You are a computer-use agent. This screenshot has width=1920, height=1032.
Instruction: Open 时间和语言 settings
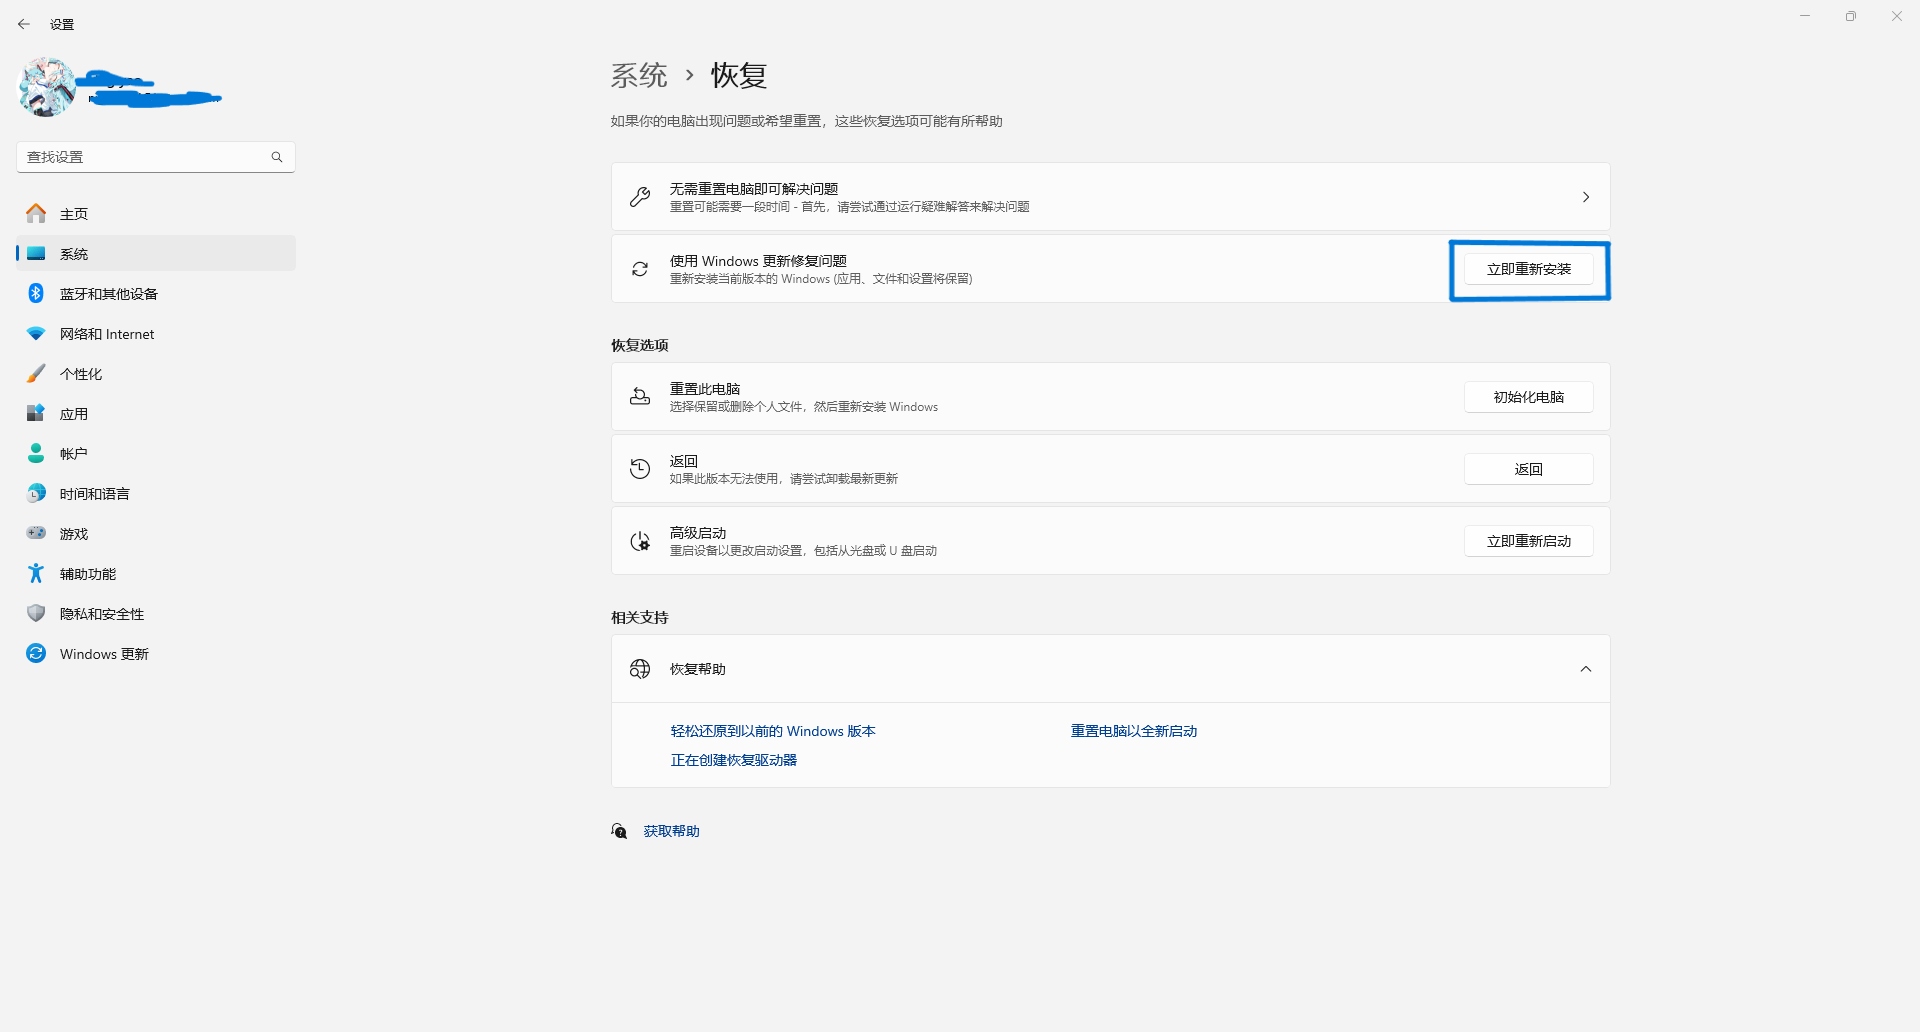pyautogui.click(x=156, y=493)
